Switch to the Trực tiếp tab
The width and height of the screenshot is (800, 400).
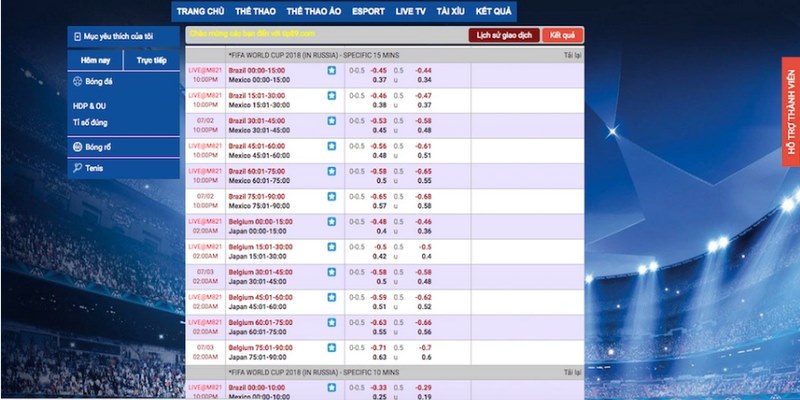point(152,60)
